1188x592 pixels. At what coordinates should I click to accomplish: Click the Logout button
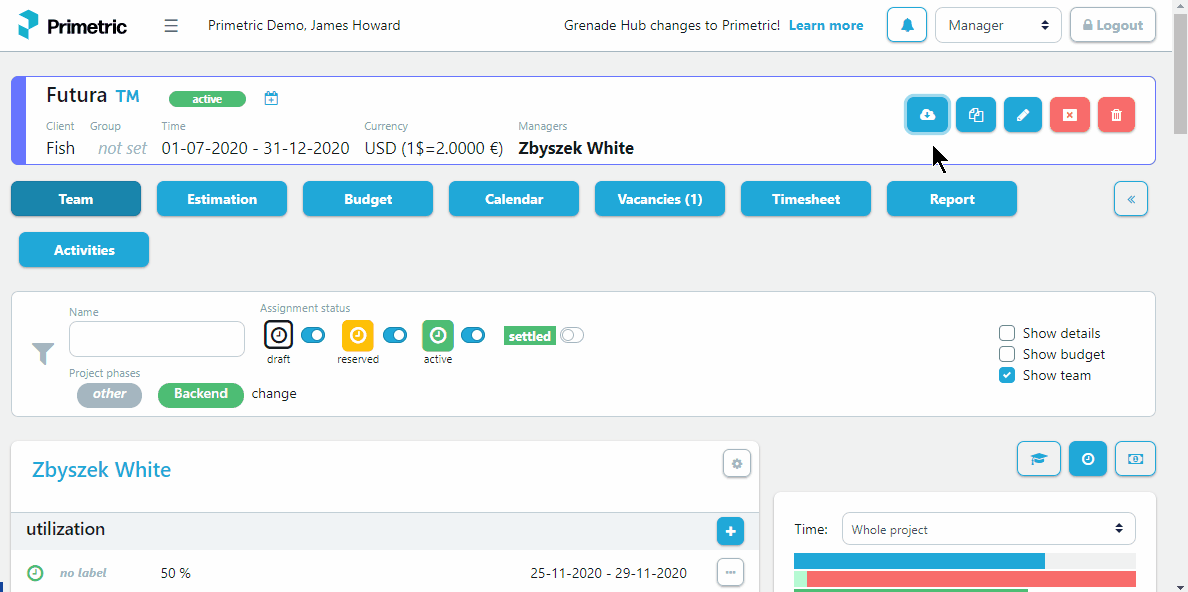pos(1112,25)
